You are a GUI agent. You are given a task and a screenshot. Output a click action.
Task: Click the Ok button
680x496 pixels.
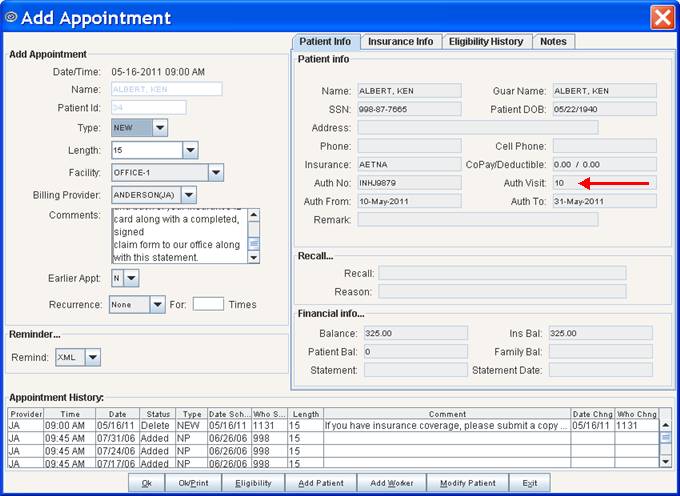[x=147, y=483]
